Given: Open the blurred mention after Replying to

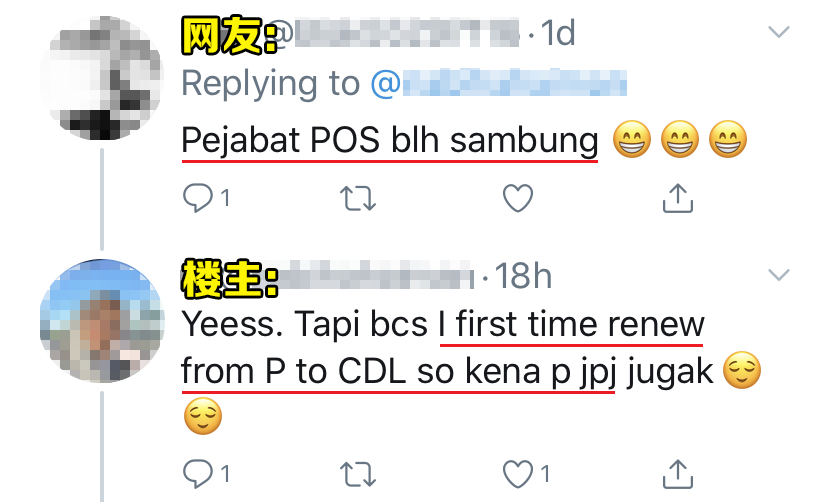Looking at the screenshot, I should (499, 83).
